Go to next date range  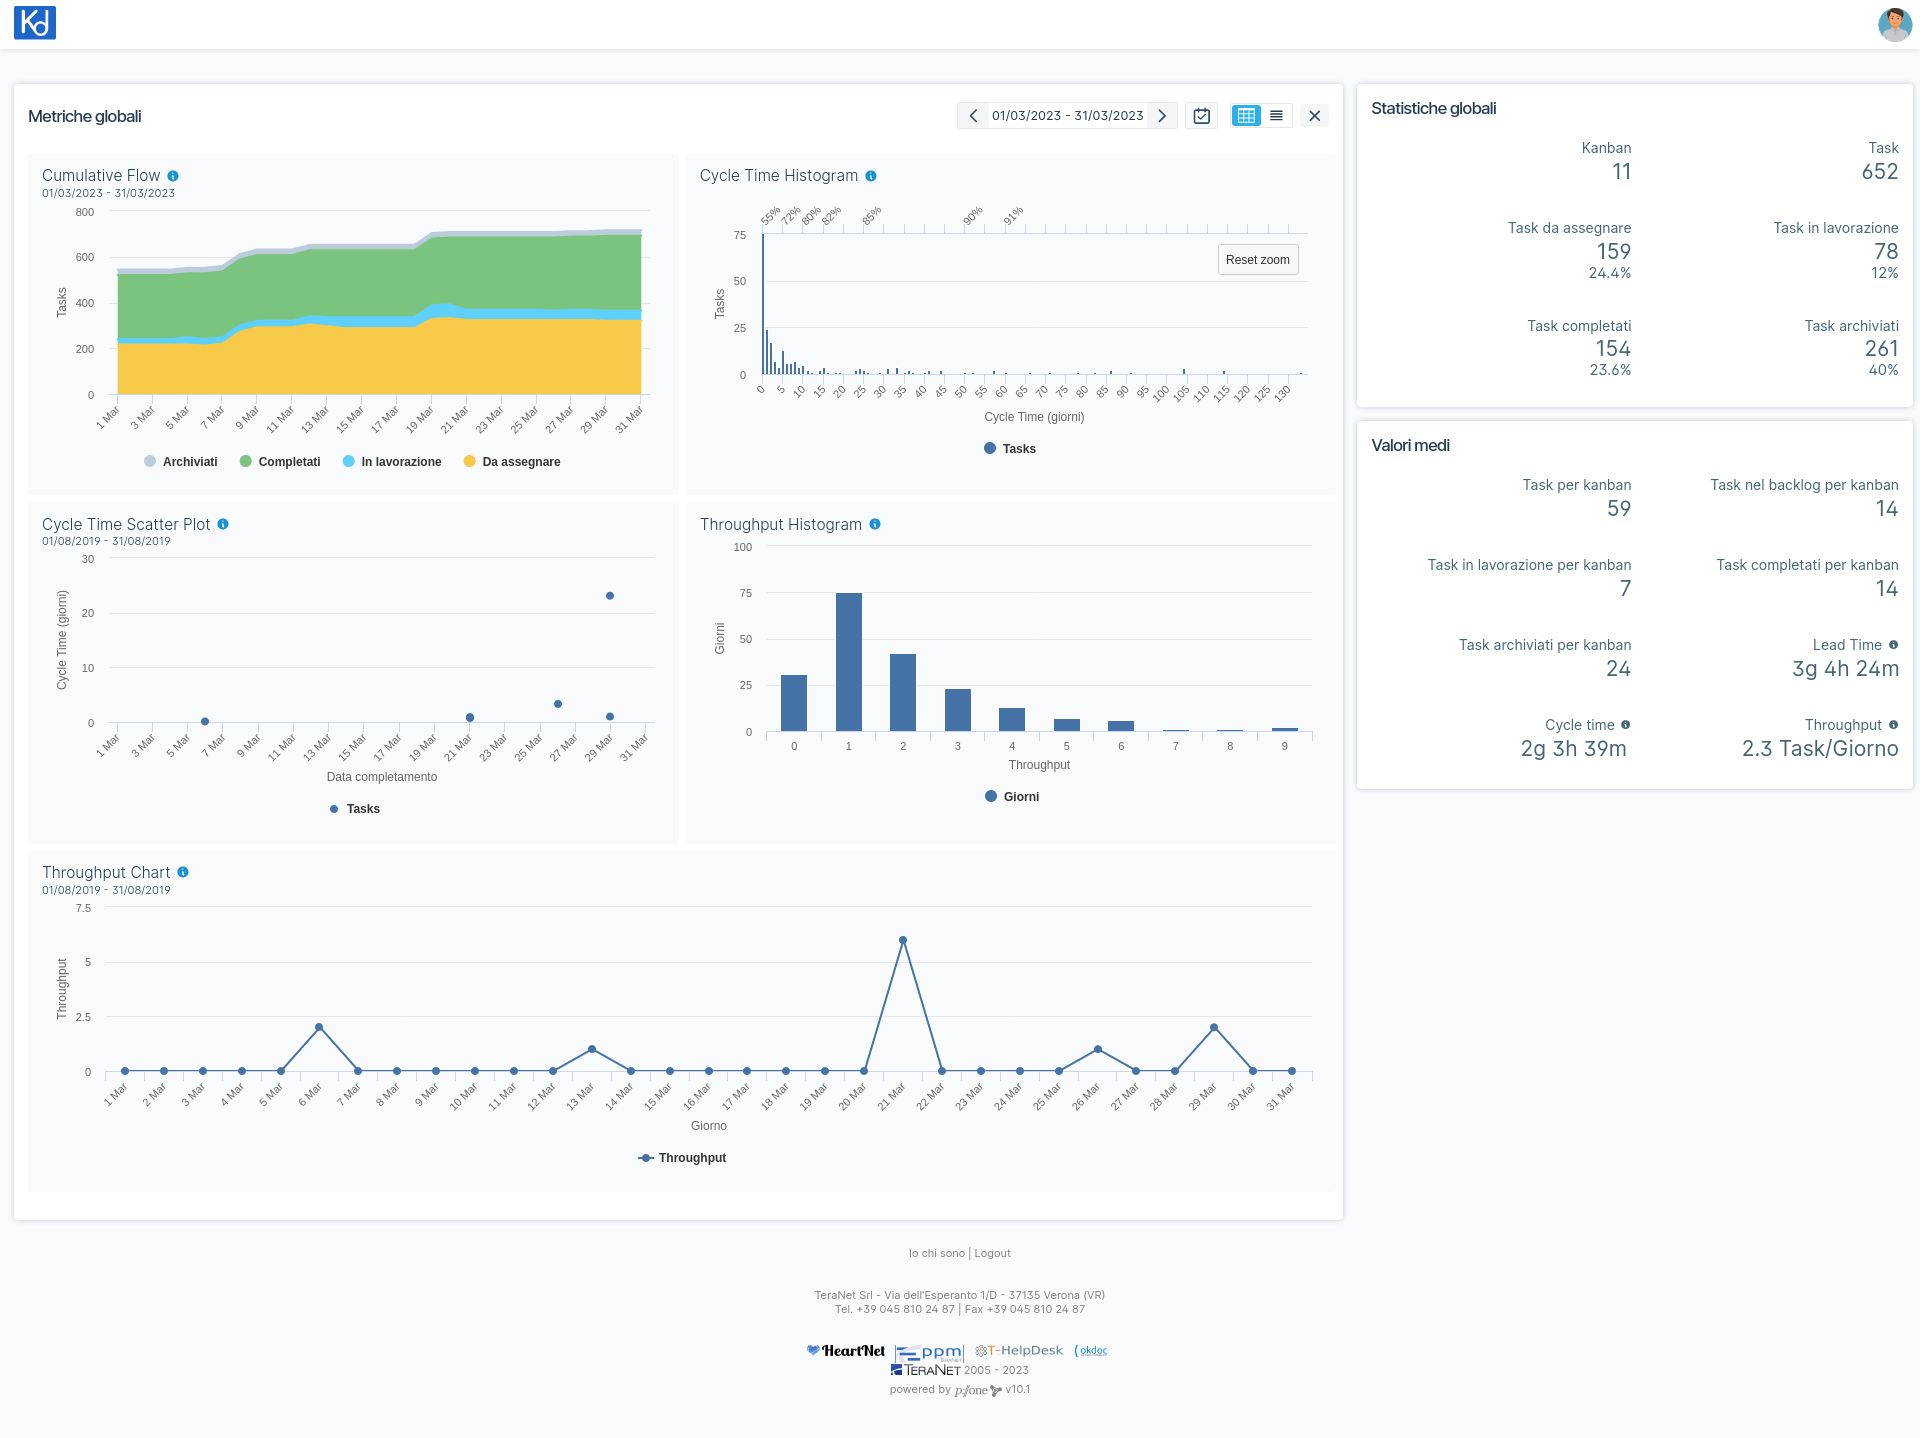(x=1162, y=116)
